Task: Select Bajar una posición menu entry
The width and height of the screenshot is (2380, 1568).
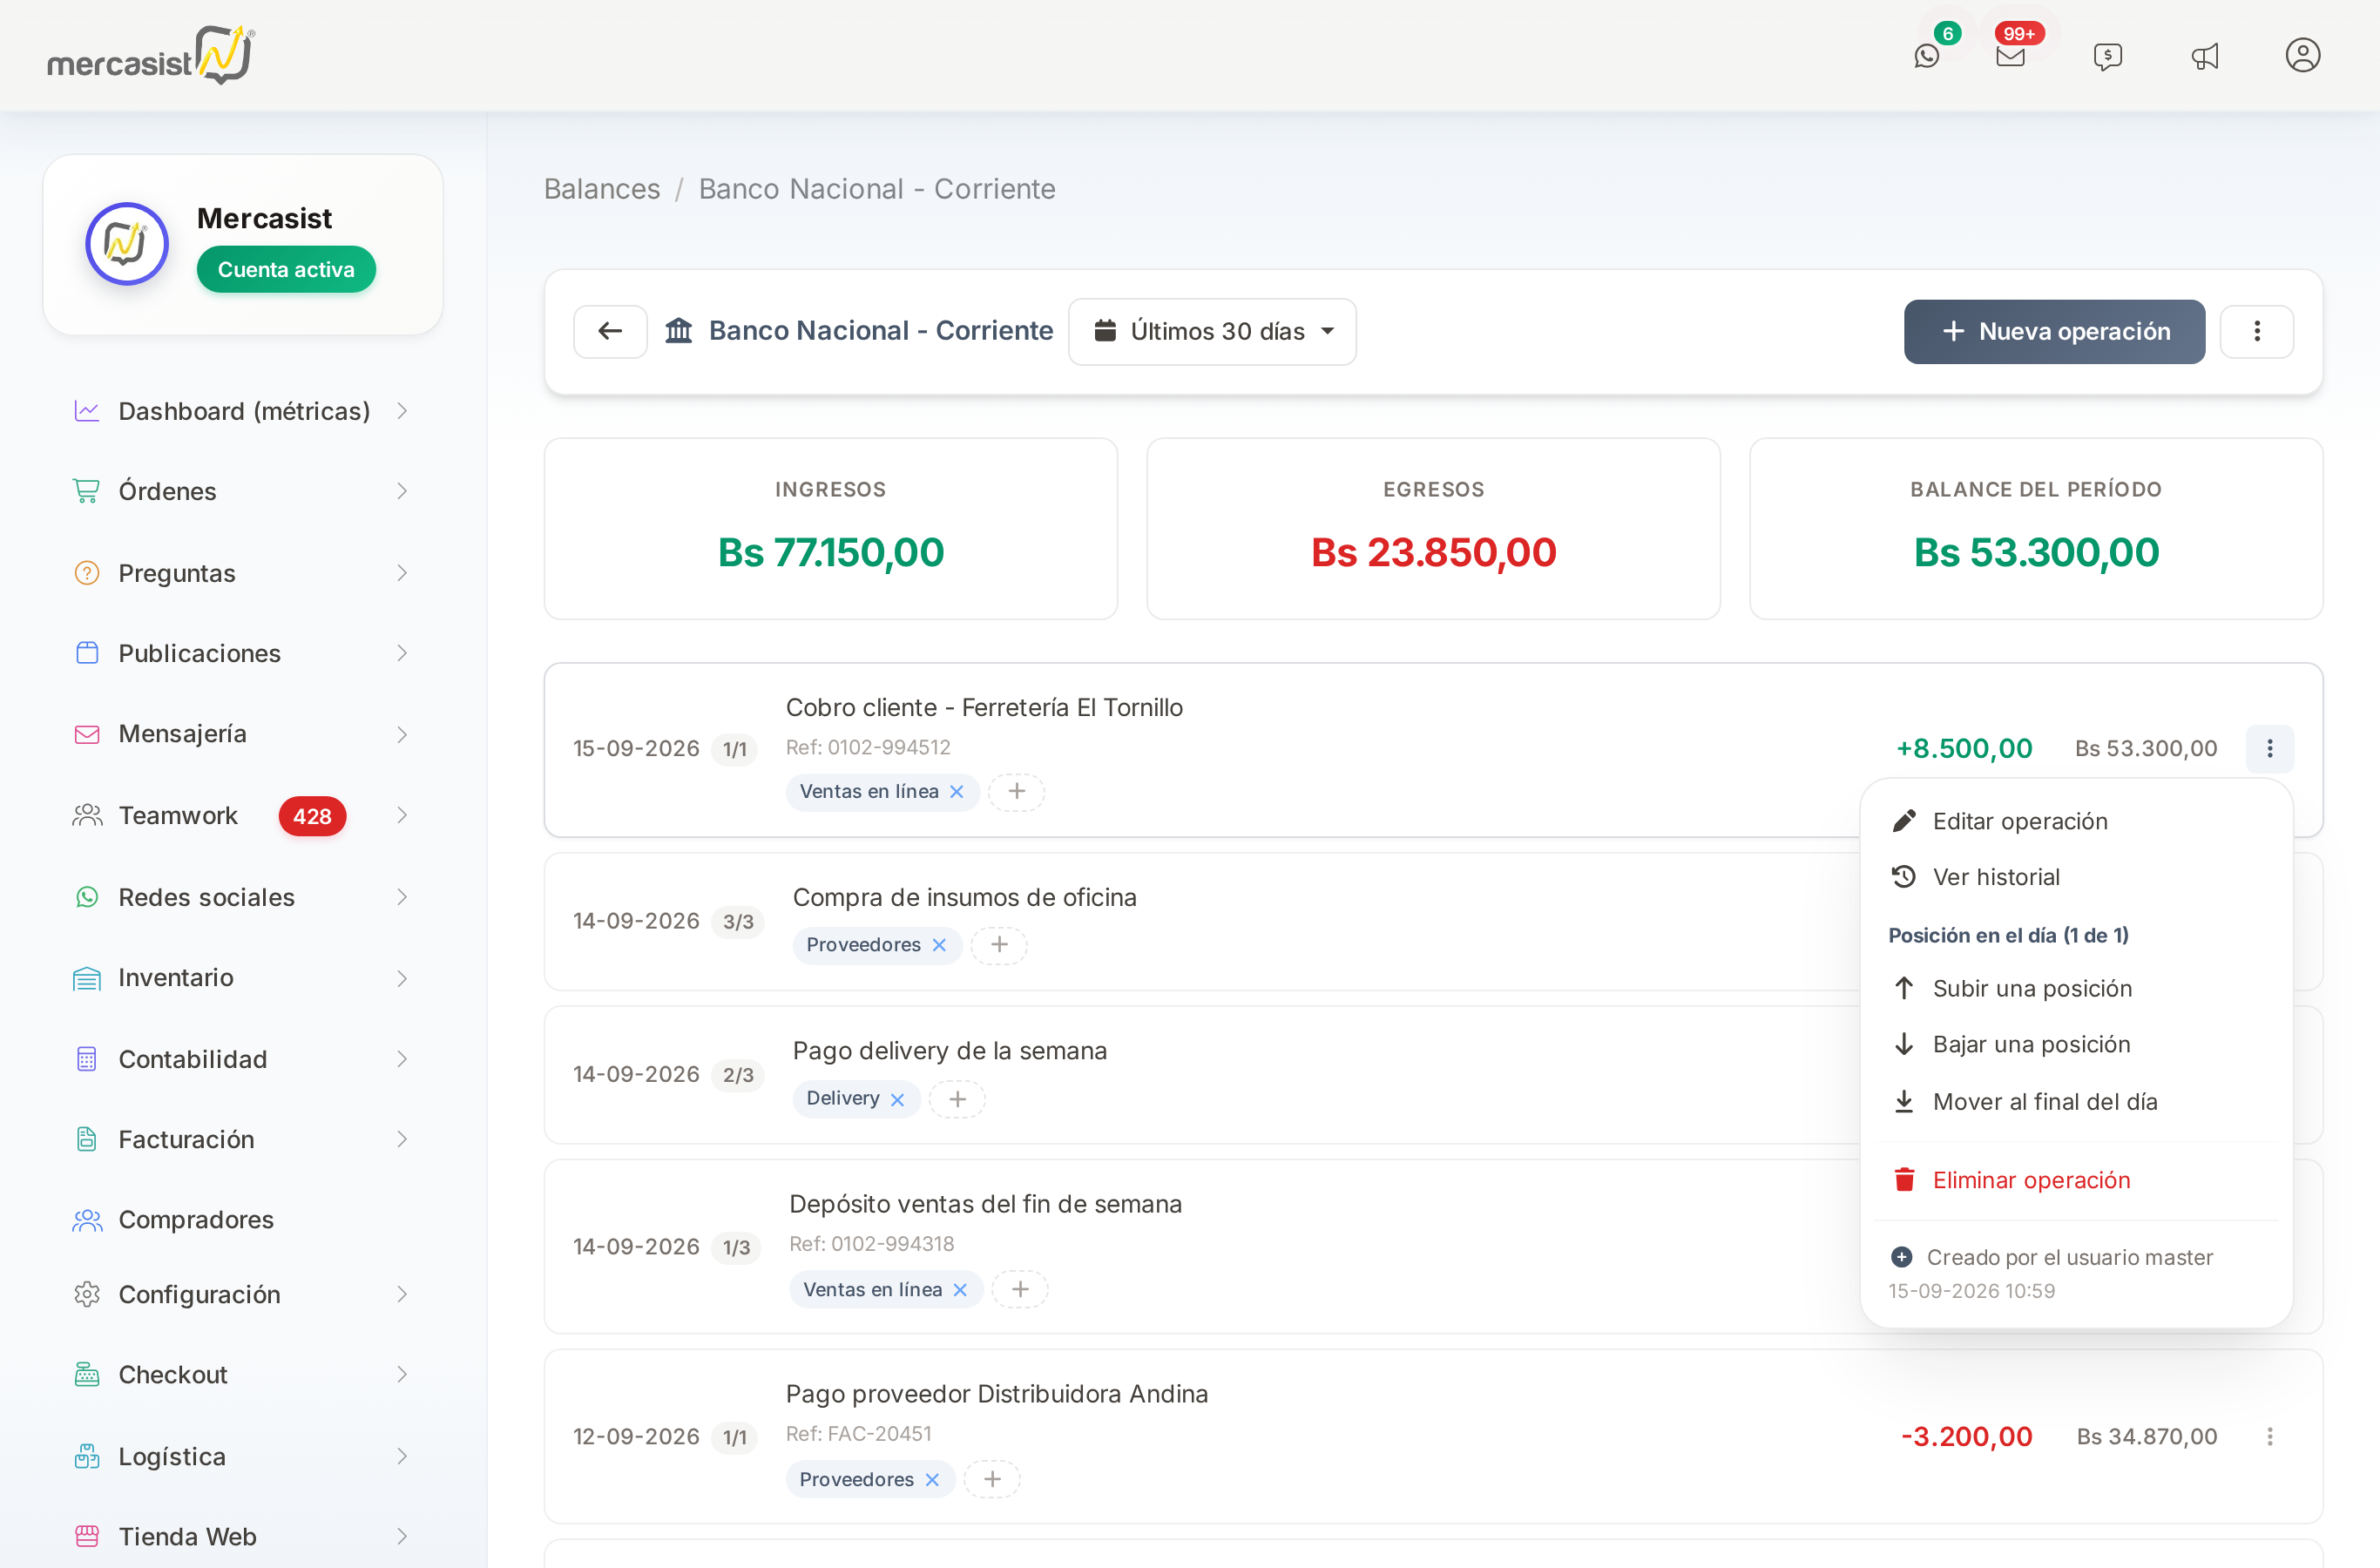Action: (x=2076, y=1044)
